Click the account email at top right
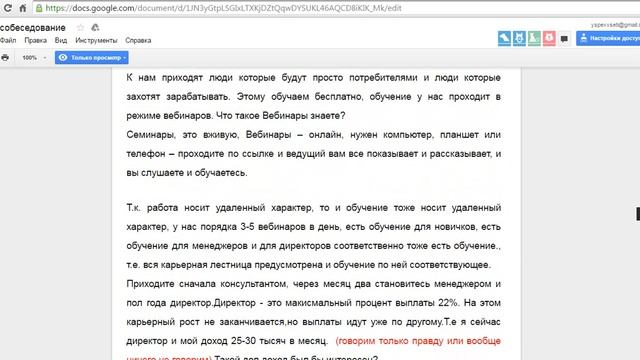The height and width of the screenshot is (360, 640). [615, 25]
